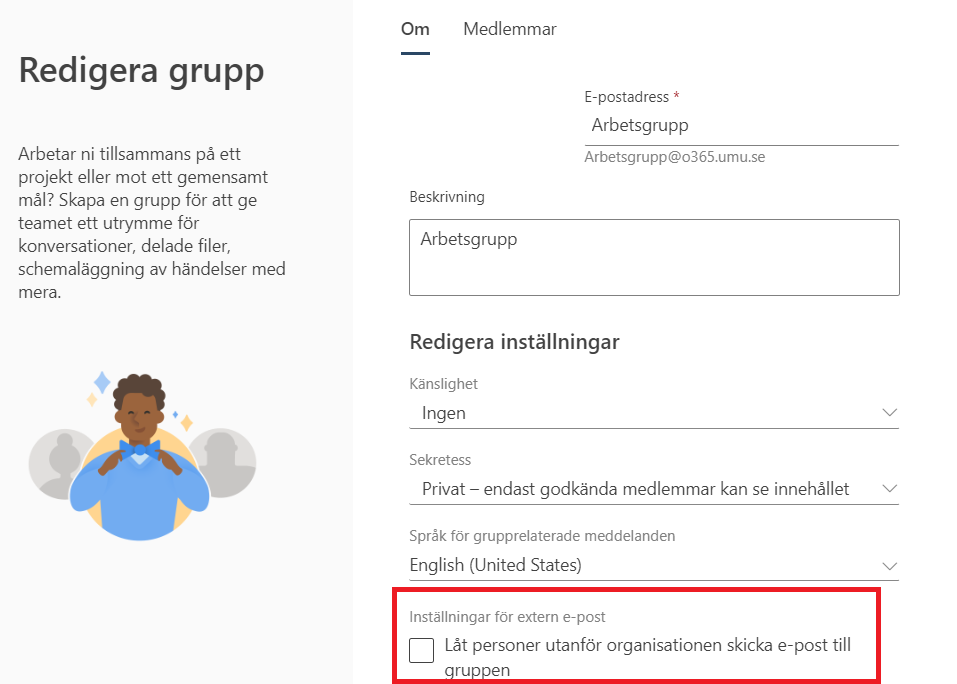Image resolution: width=957 pixels, height=684 pixels.
Task: Click inside the Beskrivning text box
Action: 654,257
